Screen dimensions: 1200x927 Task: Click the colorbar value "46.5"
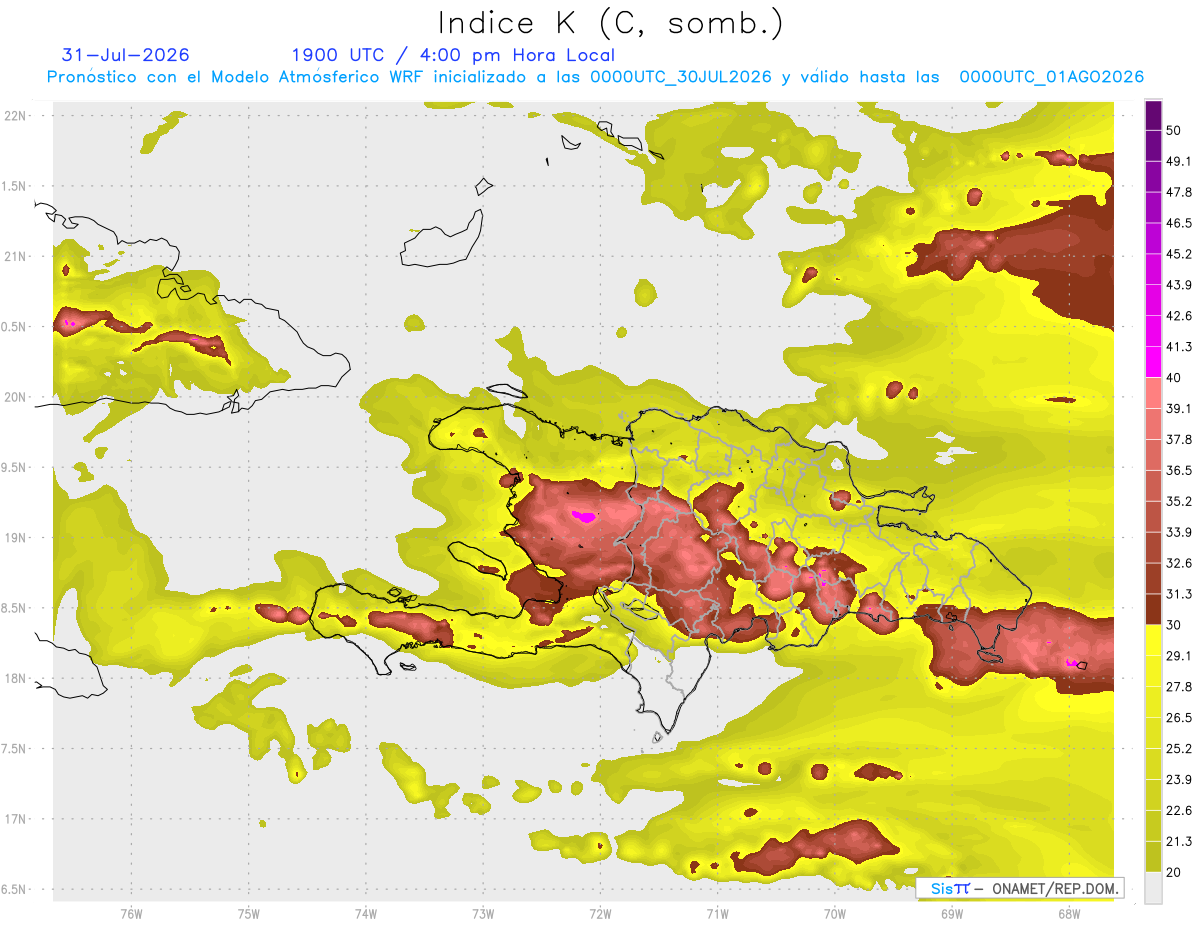tap(1178, 223)
